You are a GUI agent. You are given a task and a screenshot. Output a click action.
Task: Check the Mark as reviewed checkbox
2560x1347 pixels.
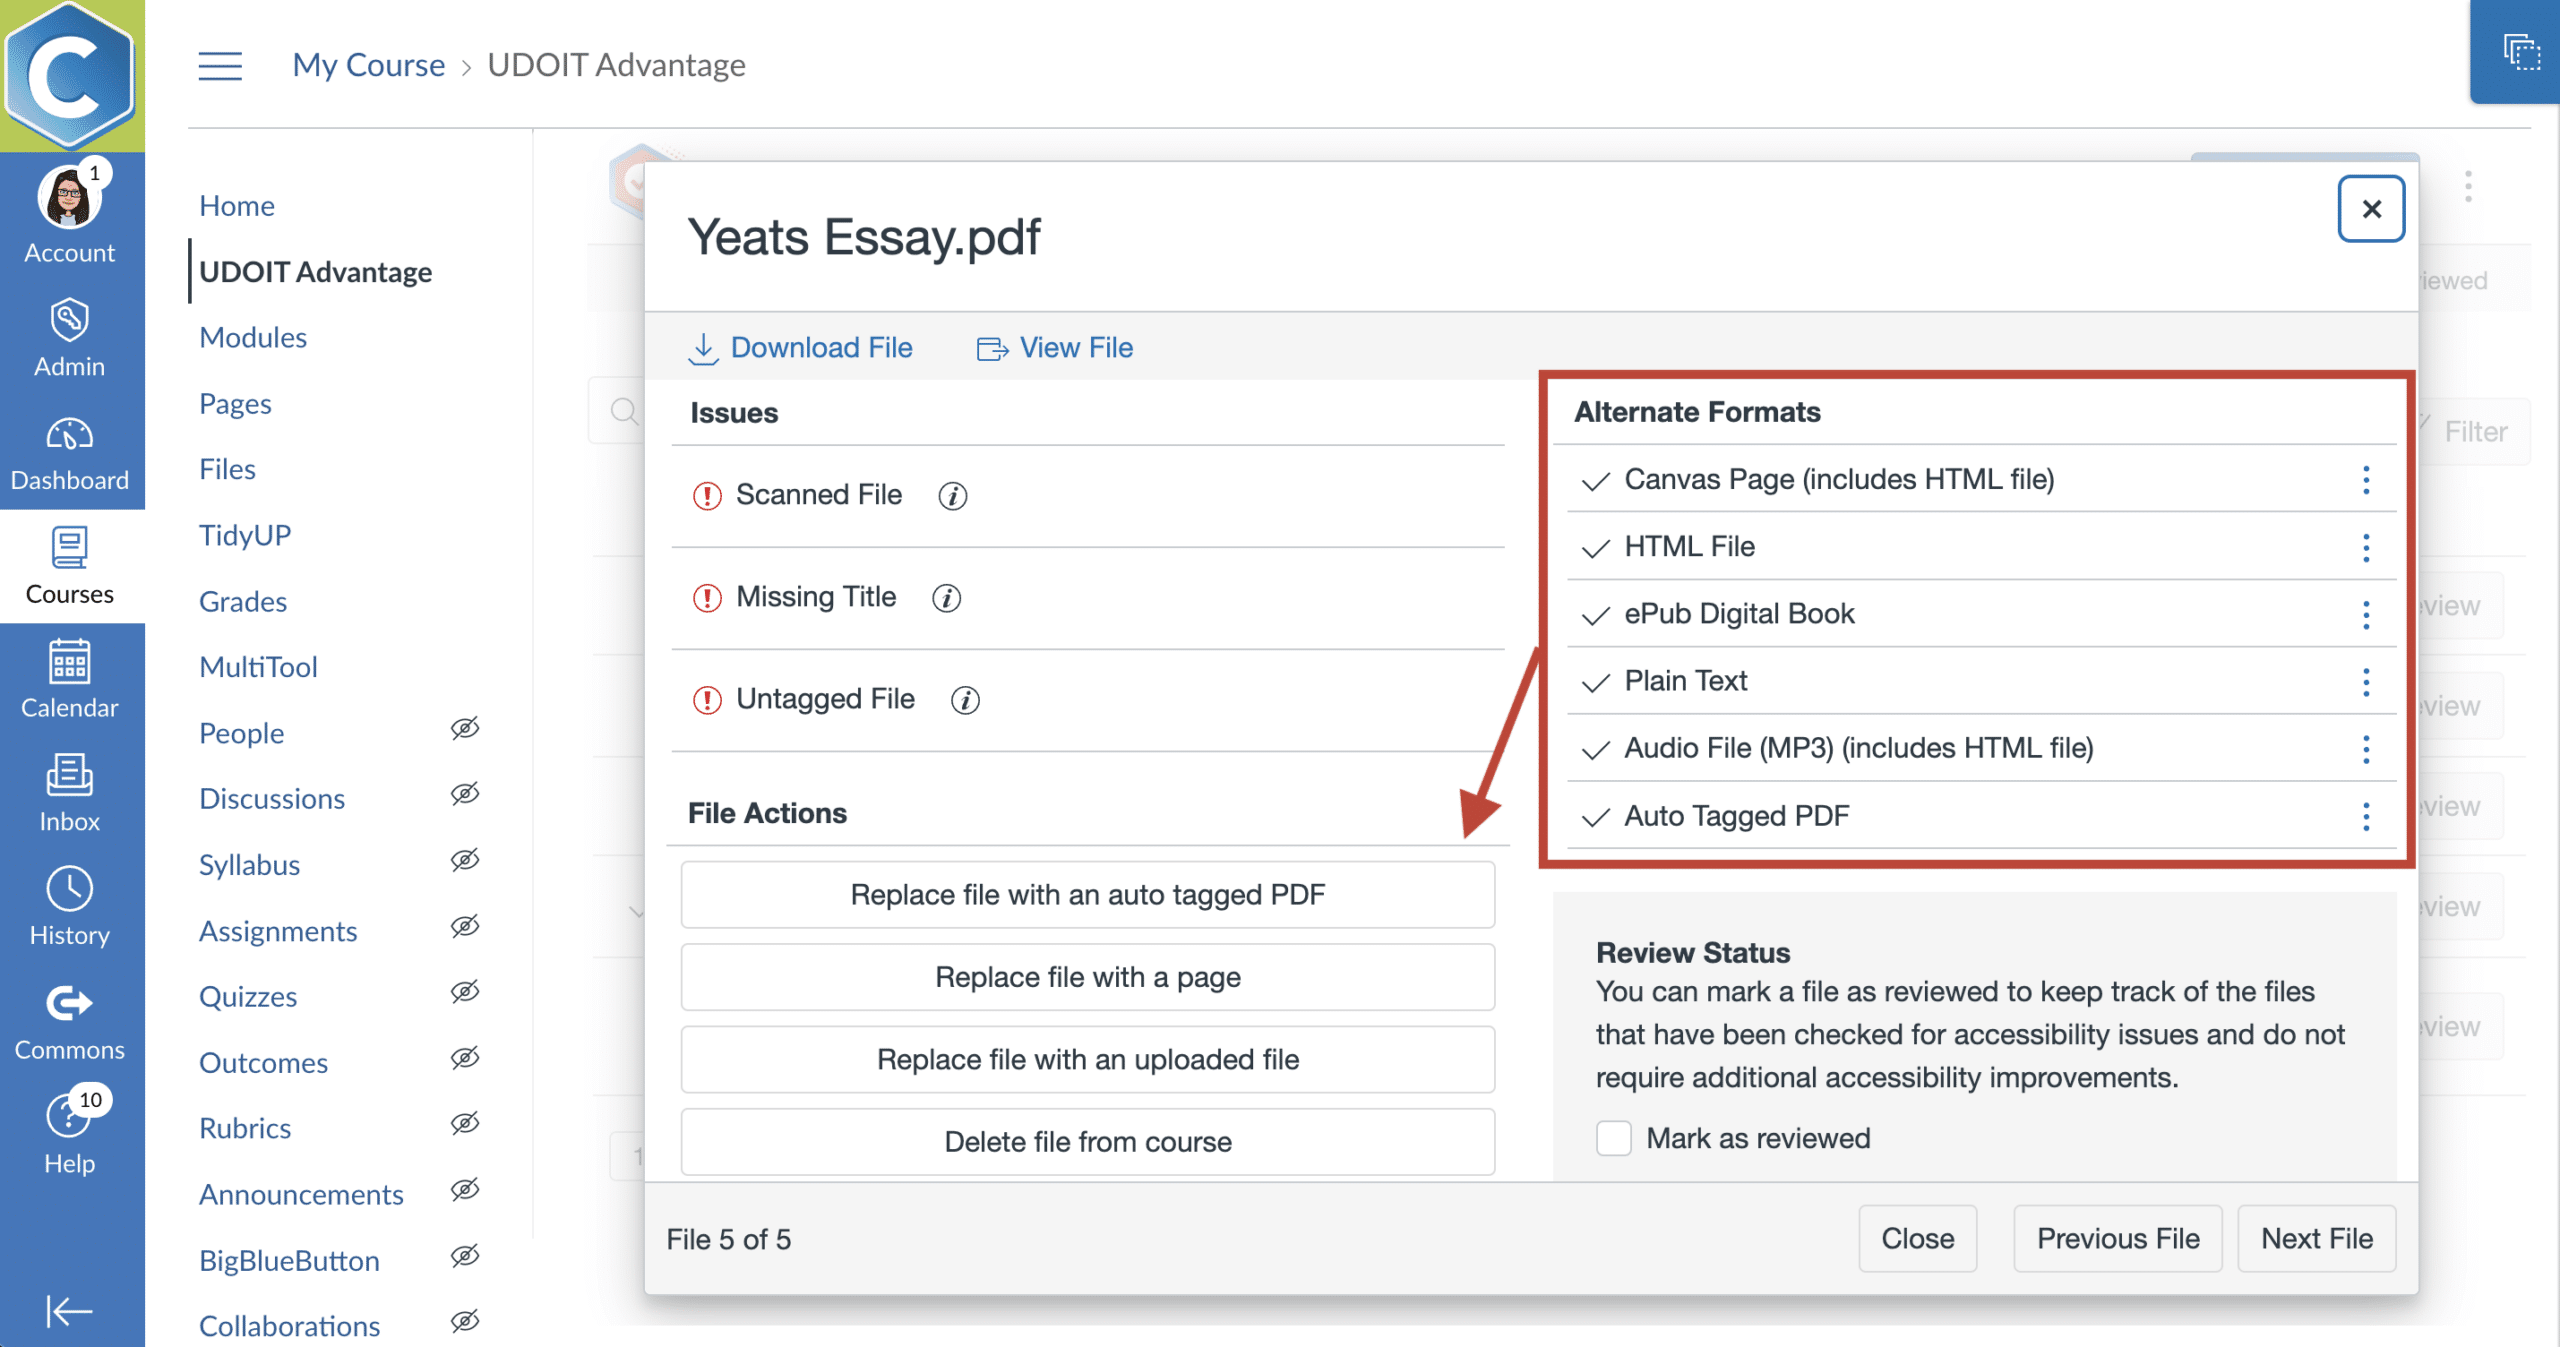pyautogui.click(x=1613, y=1138)
